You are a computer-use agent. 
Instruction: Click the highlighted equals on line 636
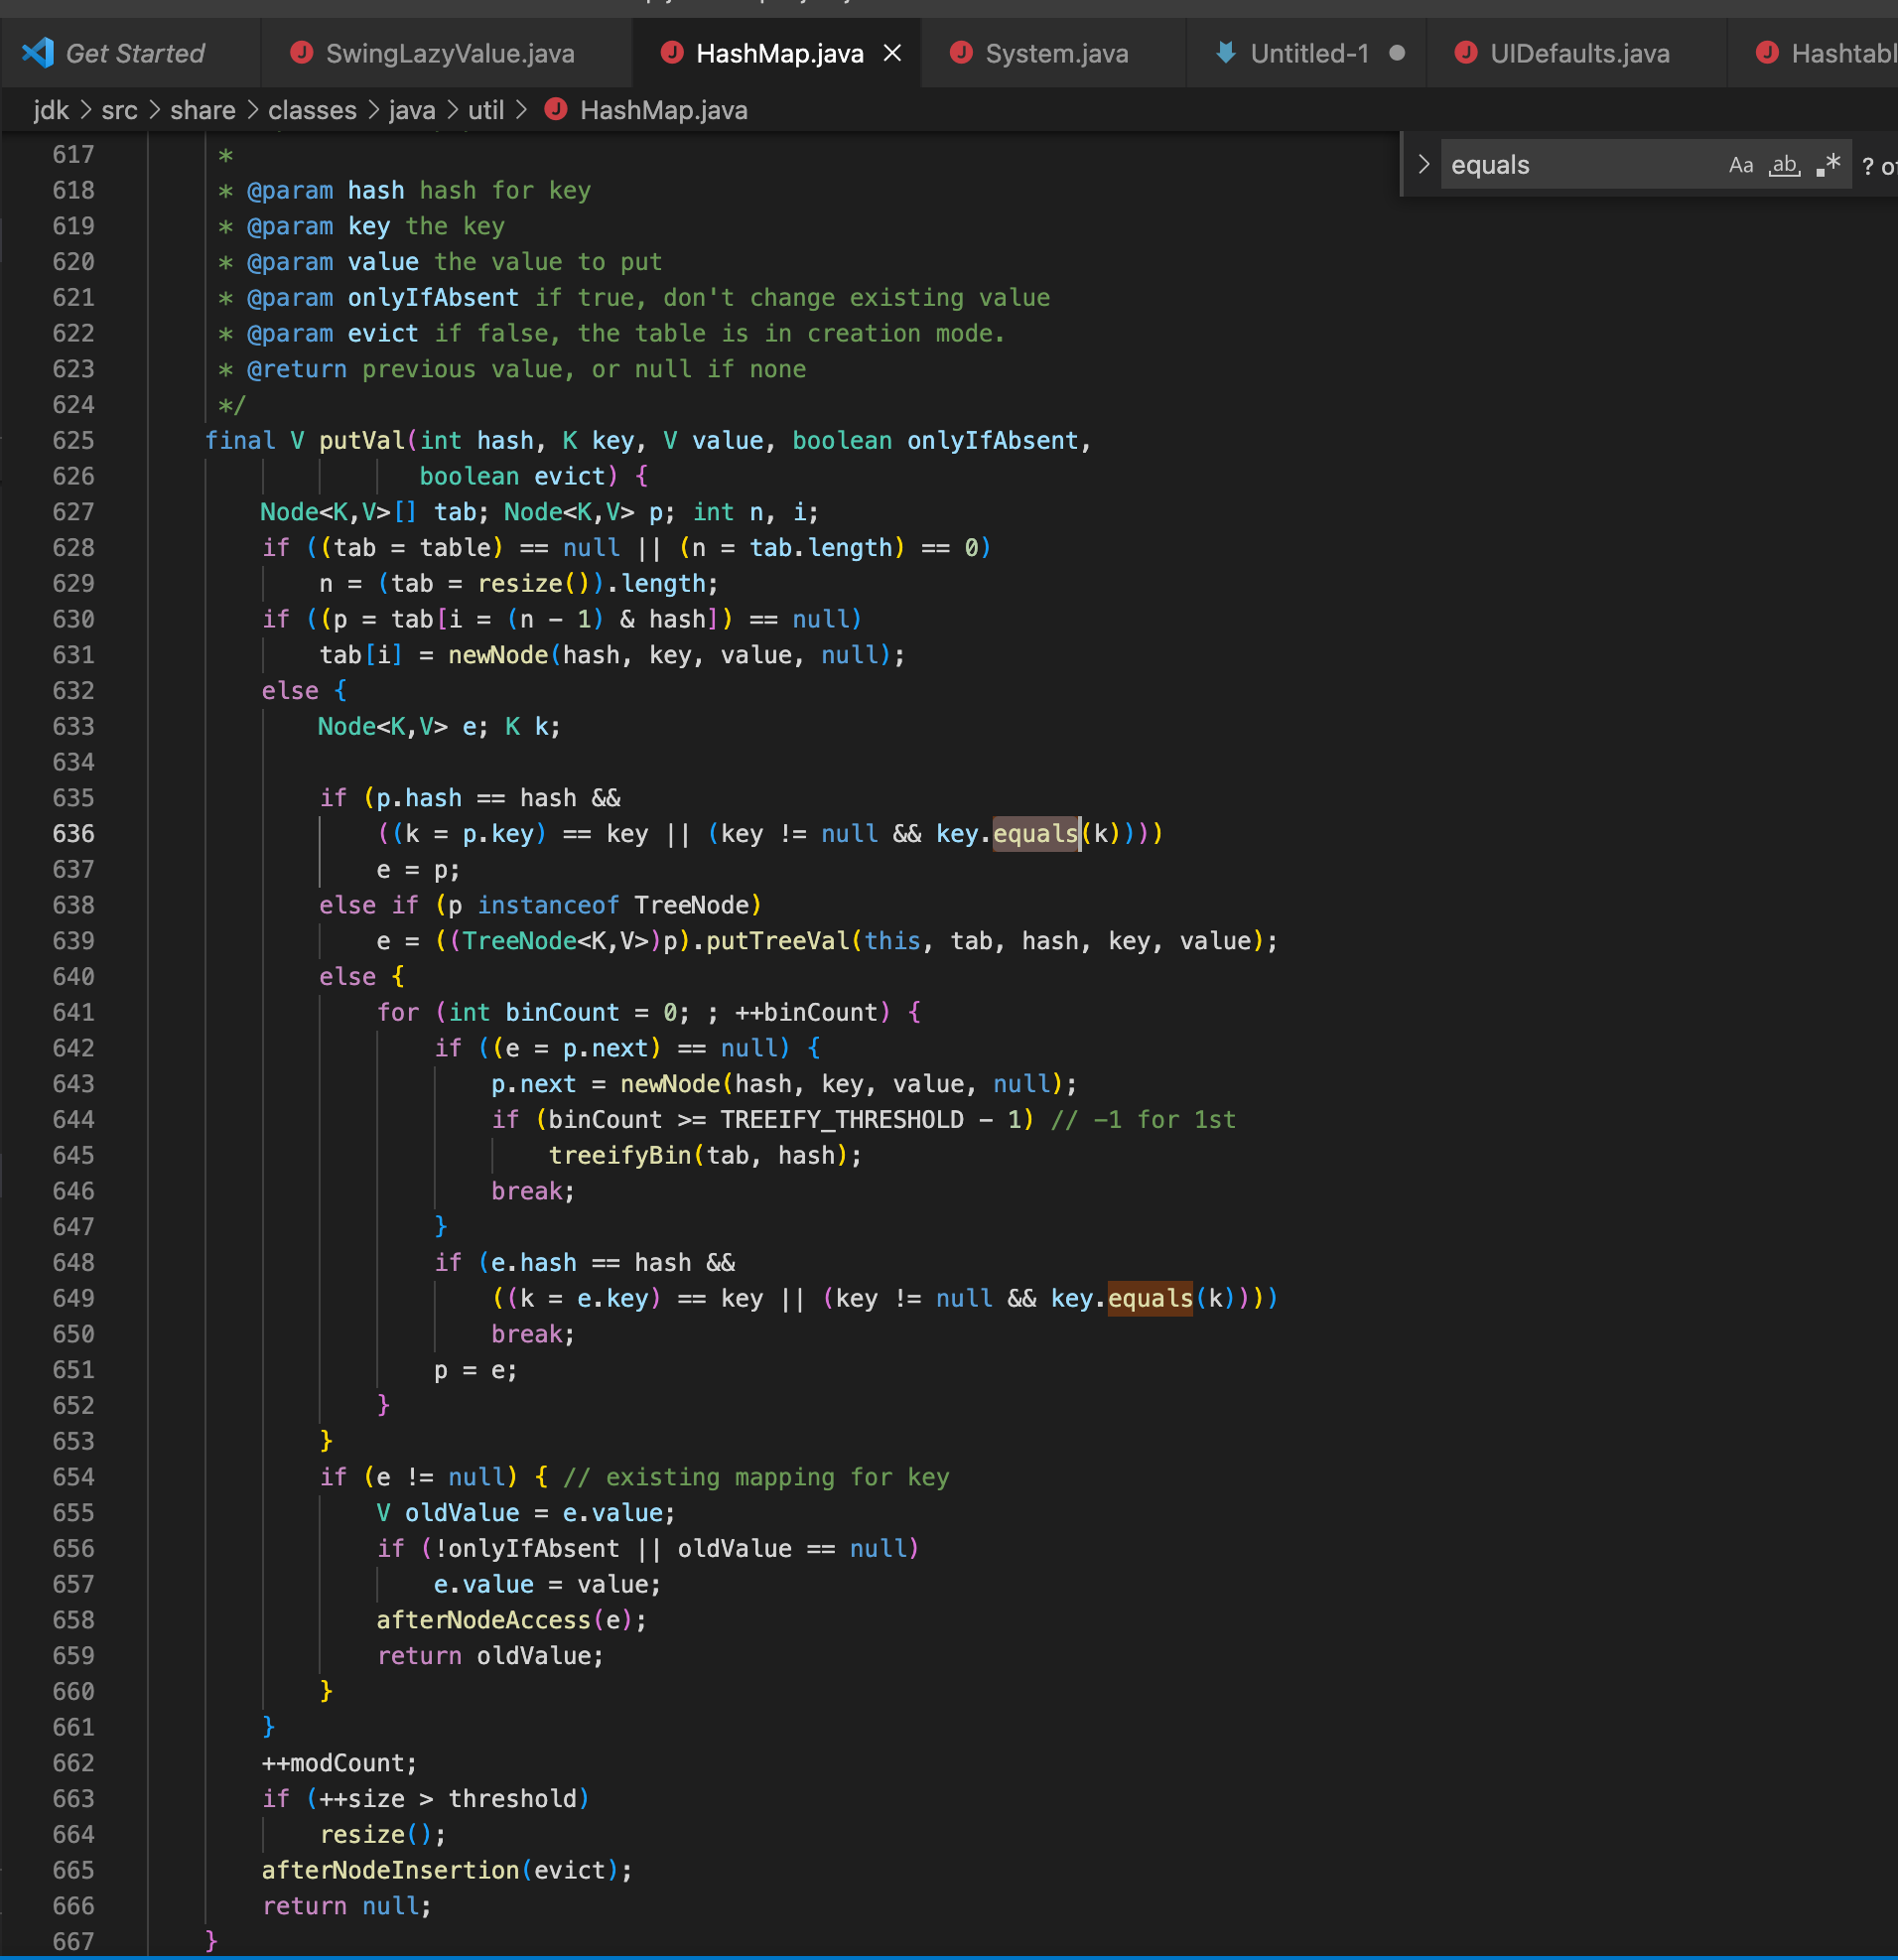coord(1035,834)
